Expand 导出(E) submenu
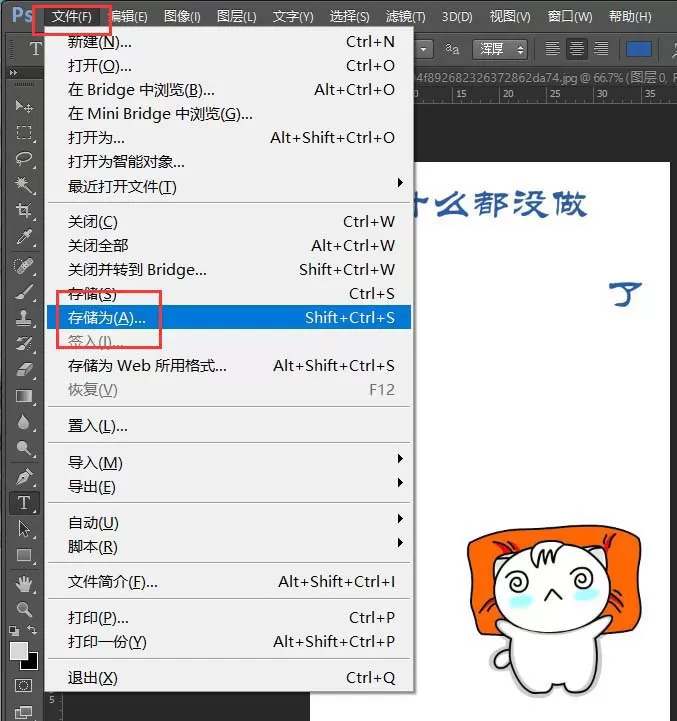This screenshot has height=721, width=677. point(229,486)
